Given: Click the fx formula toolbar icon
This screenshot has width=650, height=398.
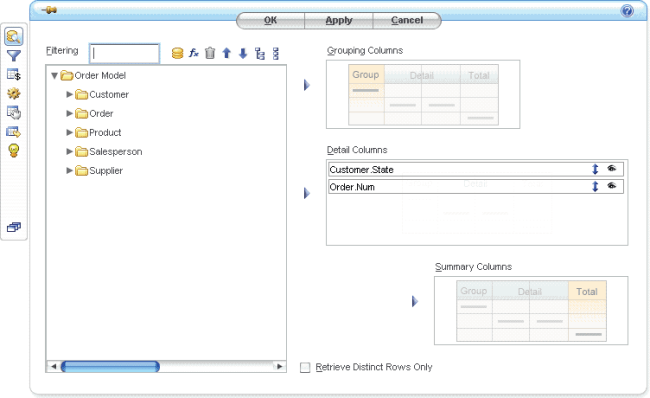Looking at the screenshot, I should click(194, 53).
